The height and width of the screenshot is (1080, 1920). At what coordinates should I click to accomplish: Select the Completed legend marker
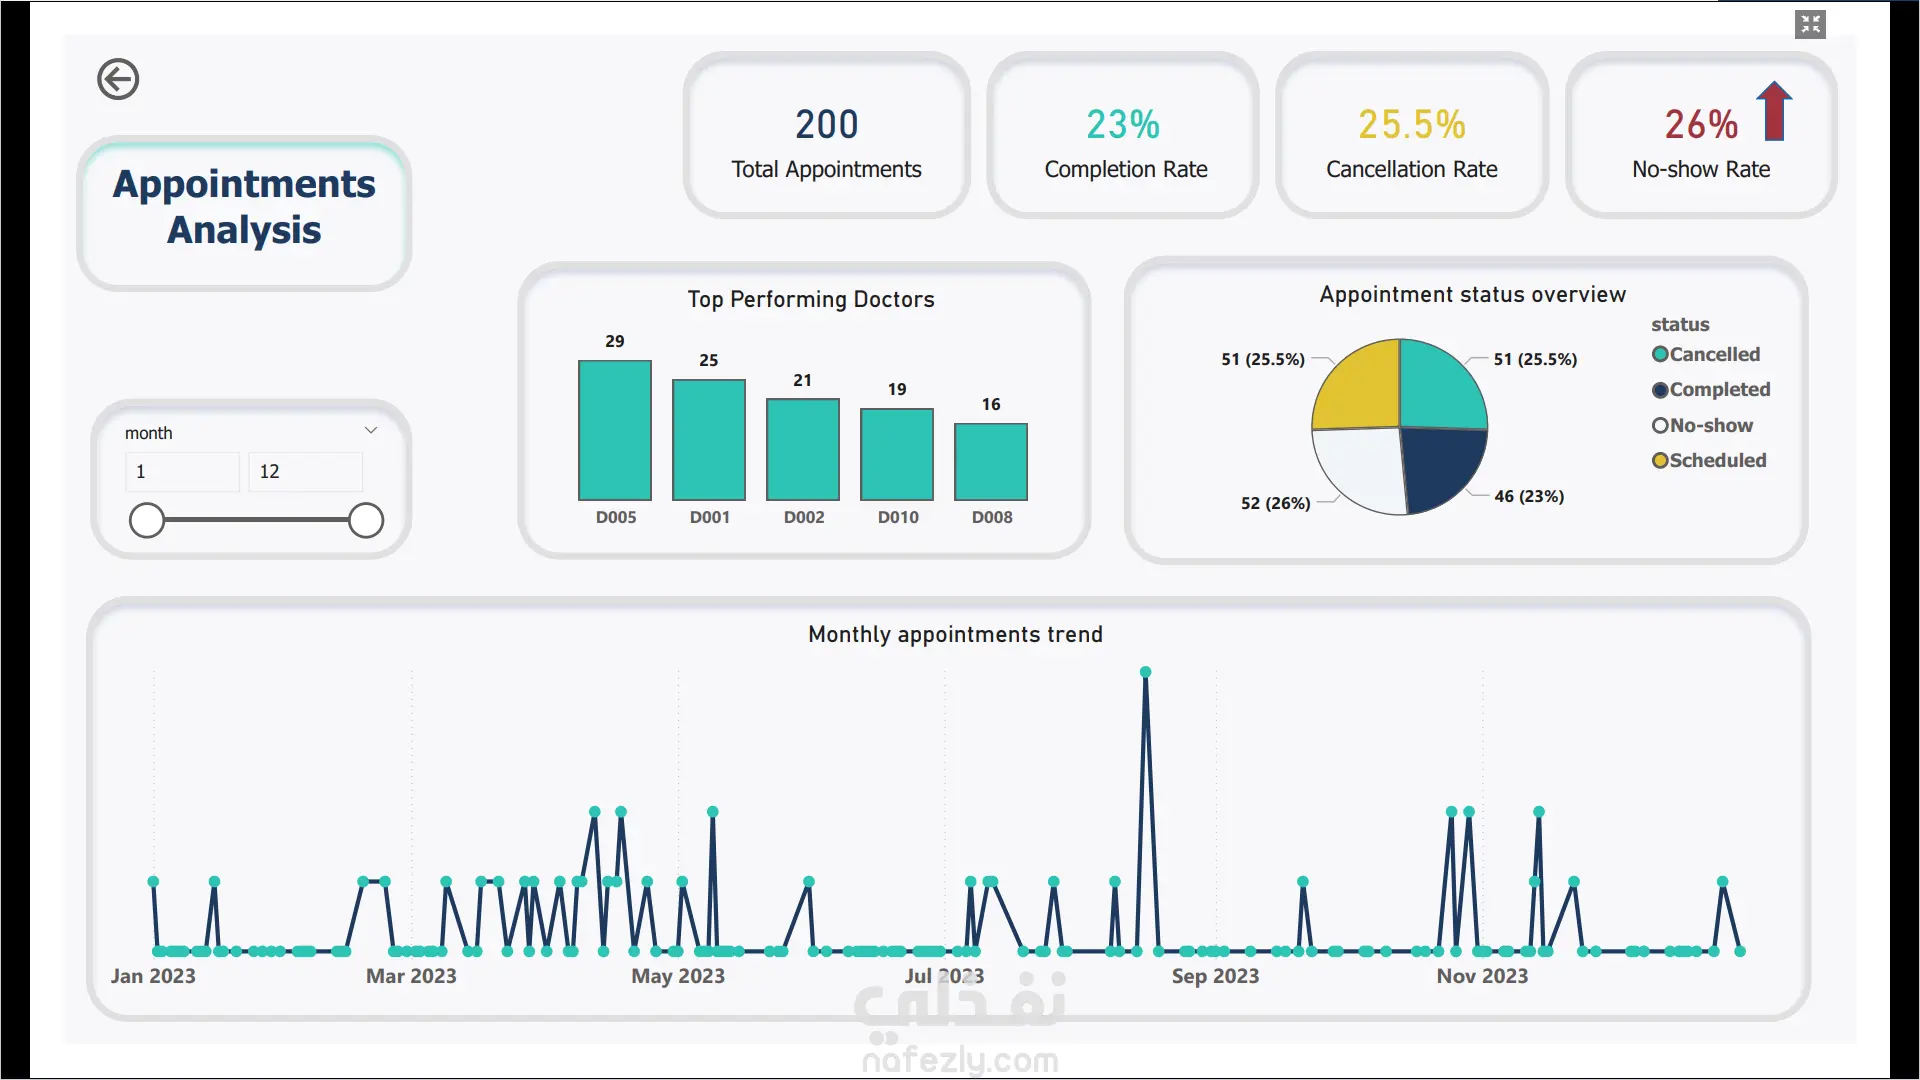click(1660, 390)
